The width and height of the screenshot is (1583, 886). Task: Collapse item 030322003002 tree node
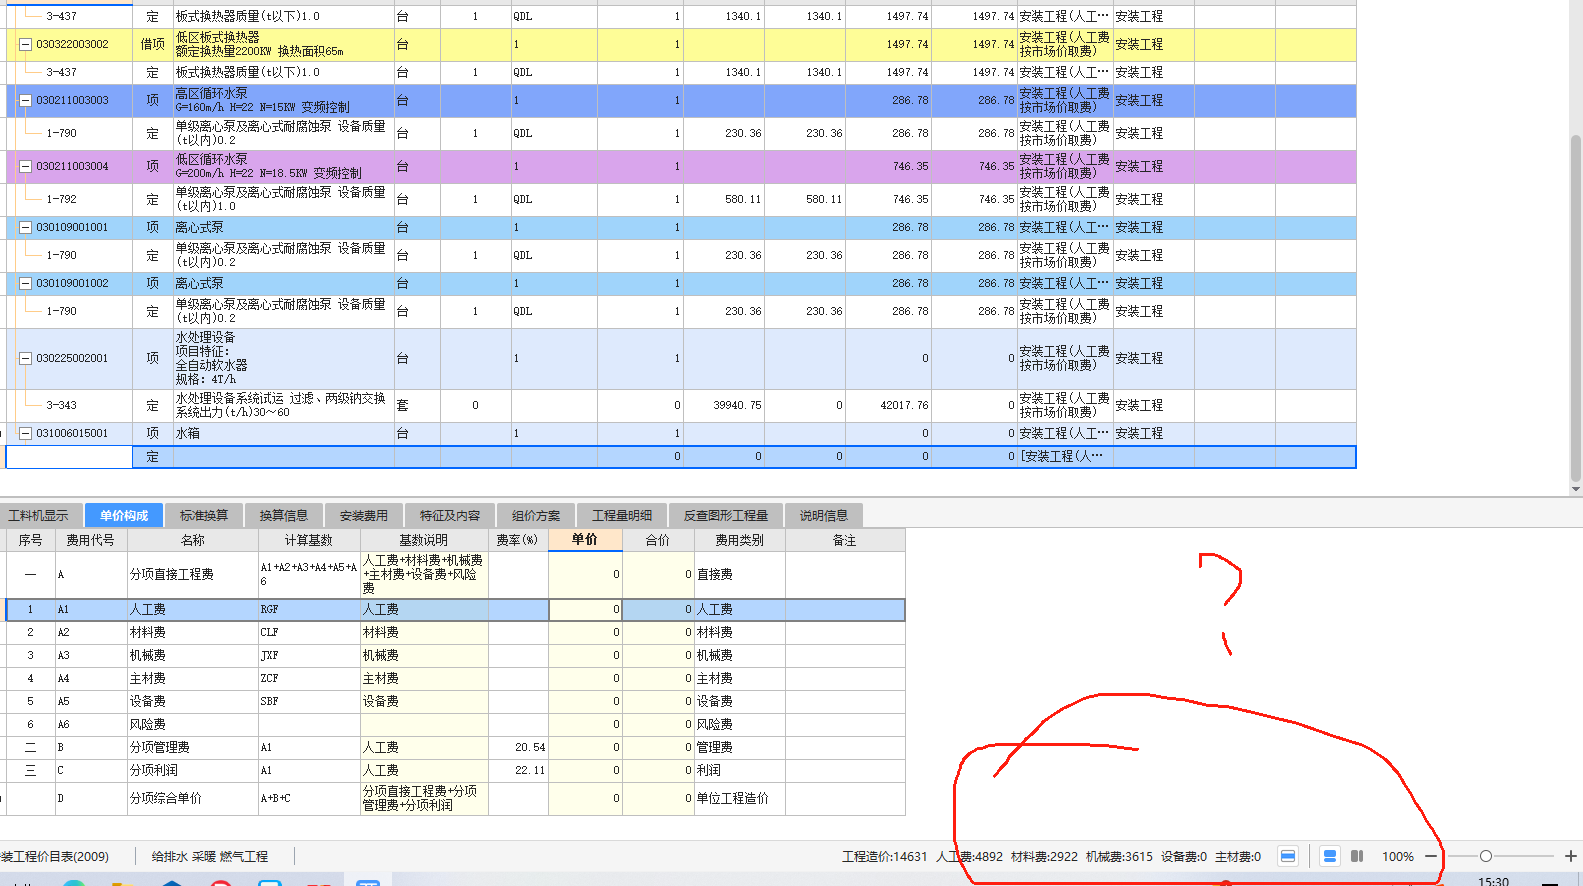[25, 44]
